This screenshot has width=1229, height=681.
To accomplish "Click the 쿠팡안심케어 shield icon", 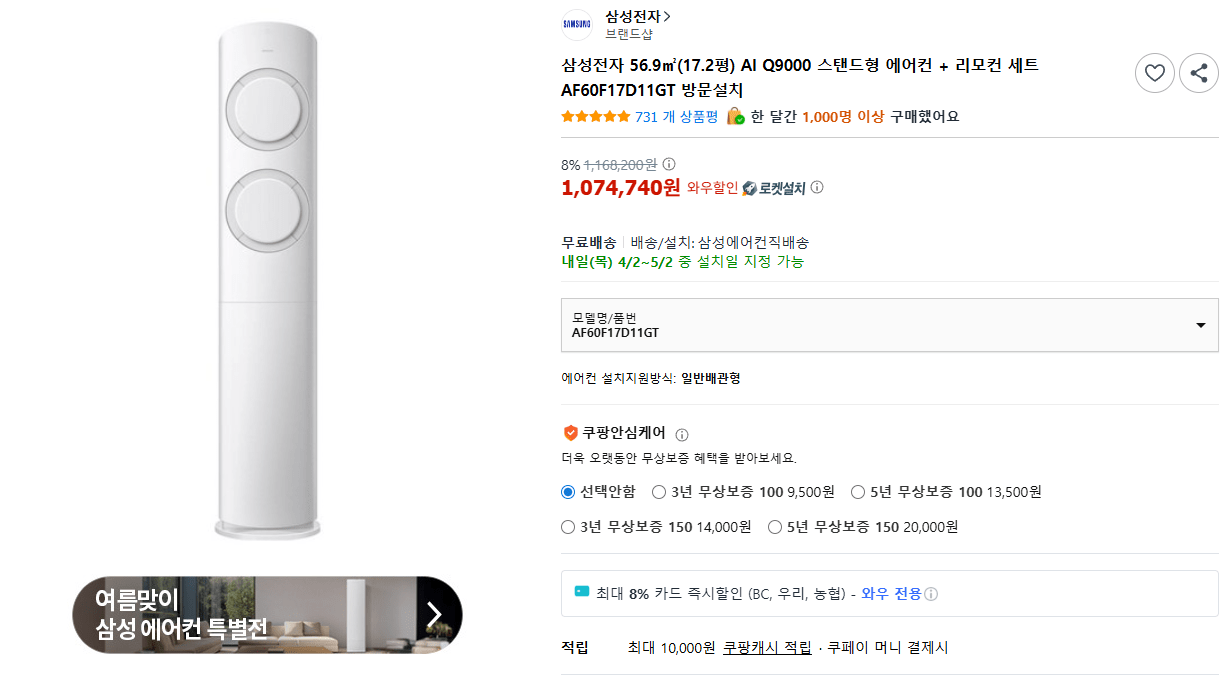I will point(571,434).
